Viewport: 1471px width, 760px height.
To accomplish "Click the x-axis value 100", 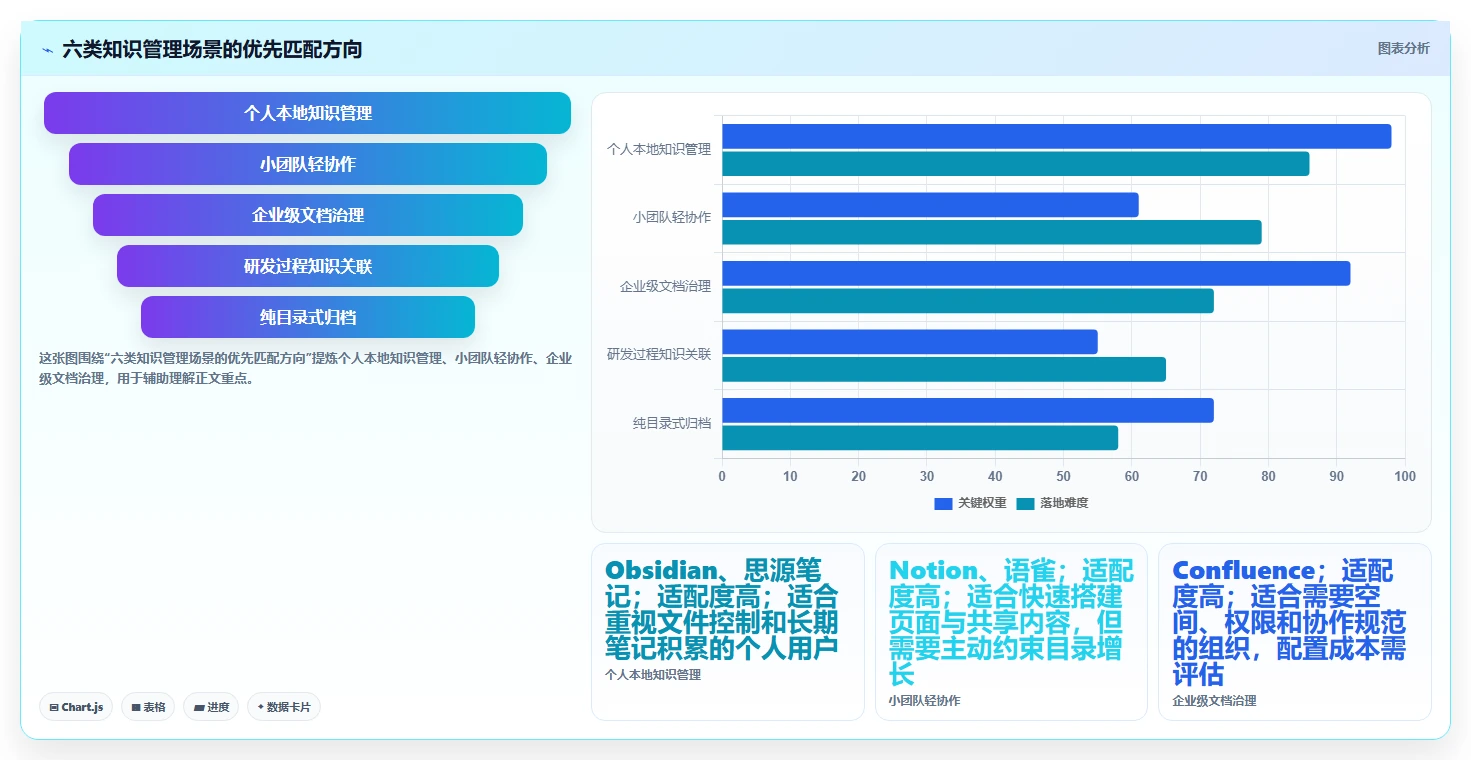I will click(1405, 476).
